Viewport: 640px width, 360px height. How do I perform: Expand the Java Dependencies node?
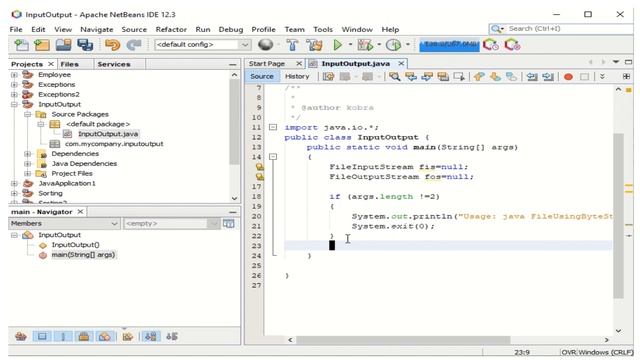tap(27, 164)
